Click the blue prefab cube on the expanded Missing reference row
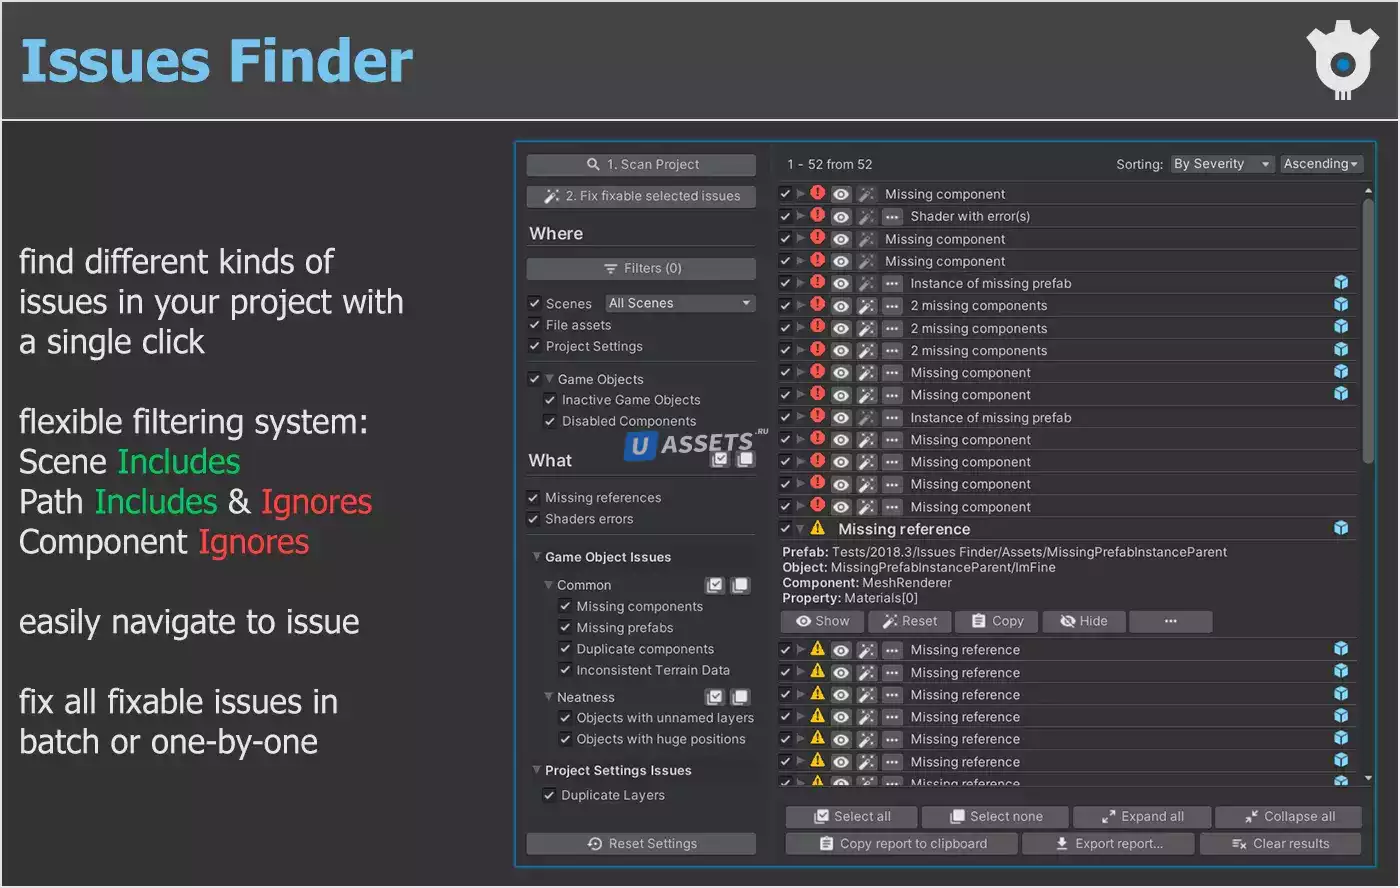Screen dimensions: 1400x888 (x=1341, y=528)
